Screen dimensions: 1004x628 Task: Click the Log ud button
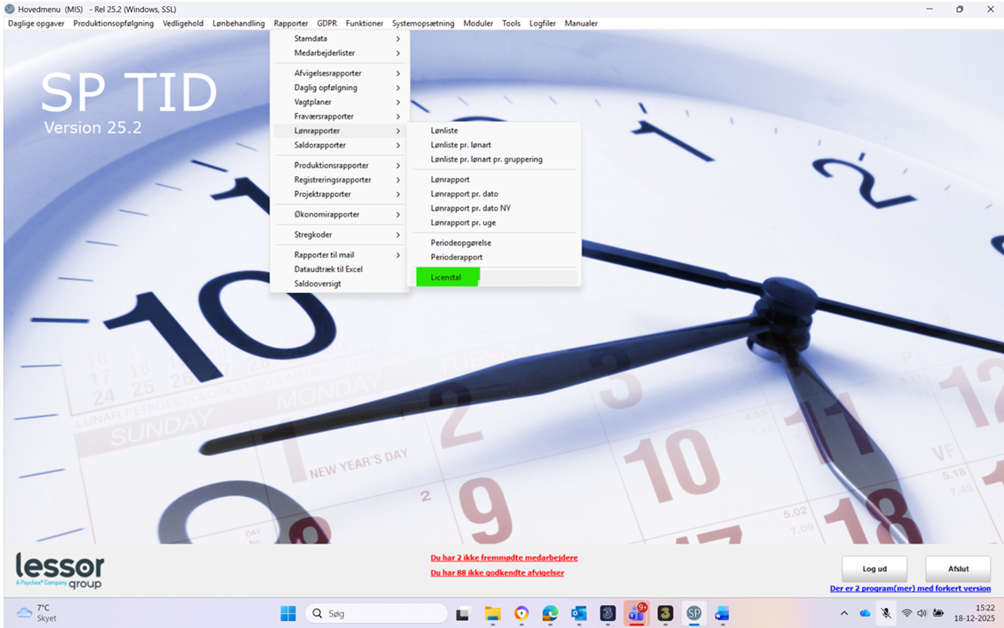tap(874, 569)
